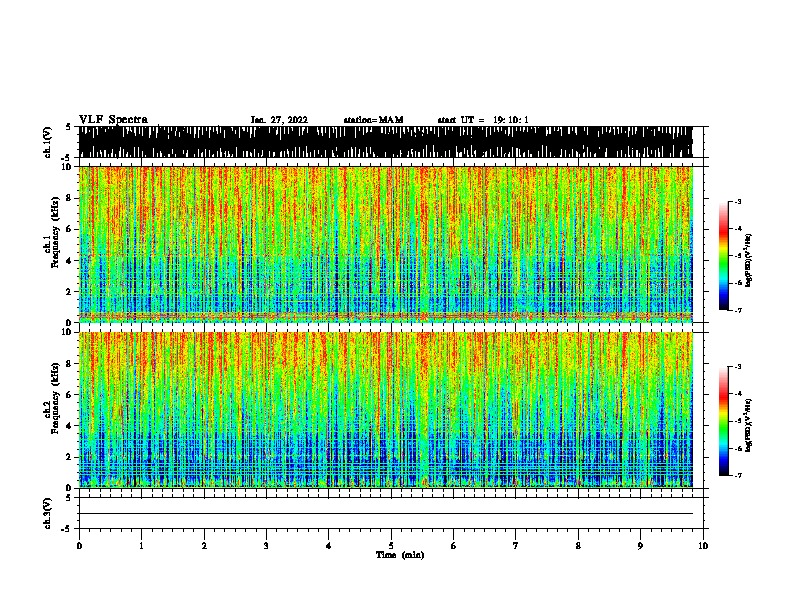The image size is (792, 612).
Task: Click time axis tick label "8"
Action: [x=578, y=546]
